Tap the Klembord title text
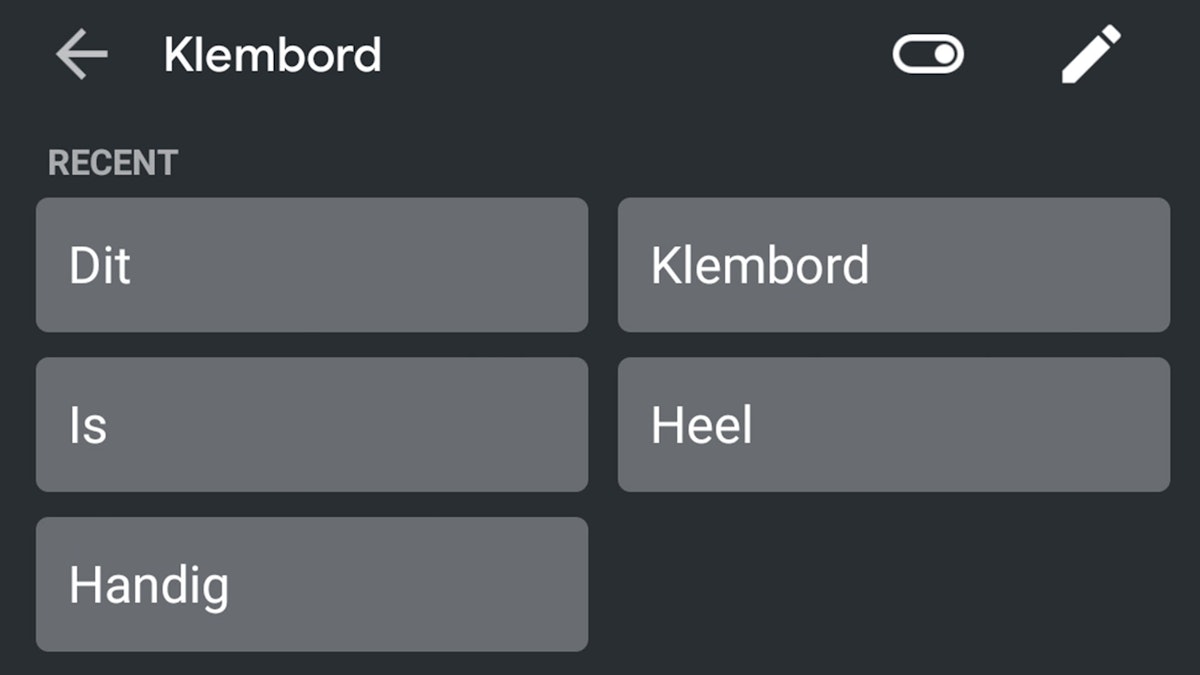The width and height of the screenshot is (1200, 675). (x=273, y=56)
